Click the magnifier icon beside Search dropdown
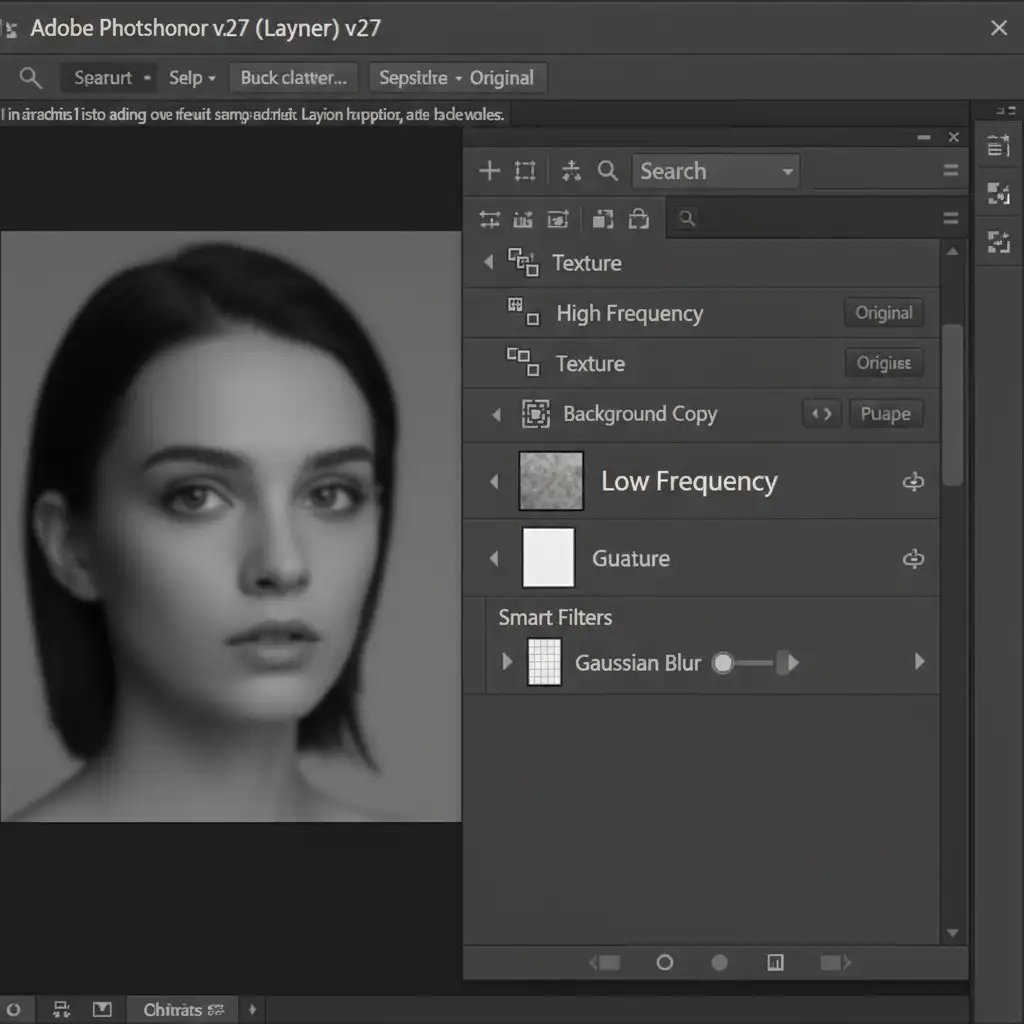Image resolution: width=1024 pixels, height=1024 pixels. click(x=608, y=171)
